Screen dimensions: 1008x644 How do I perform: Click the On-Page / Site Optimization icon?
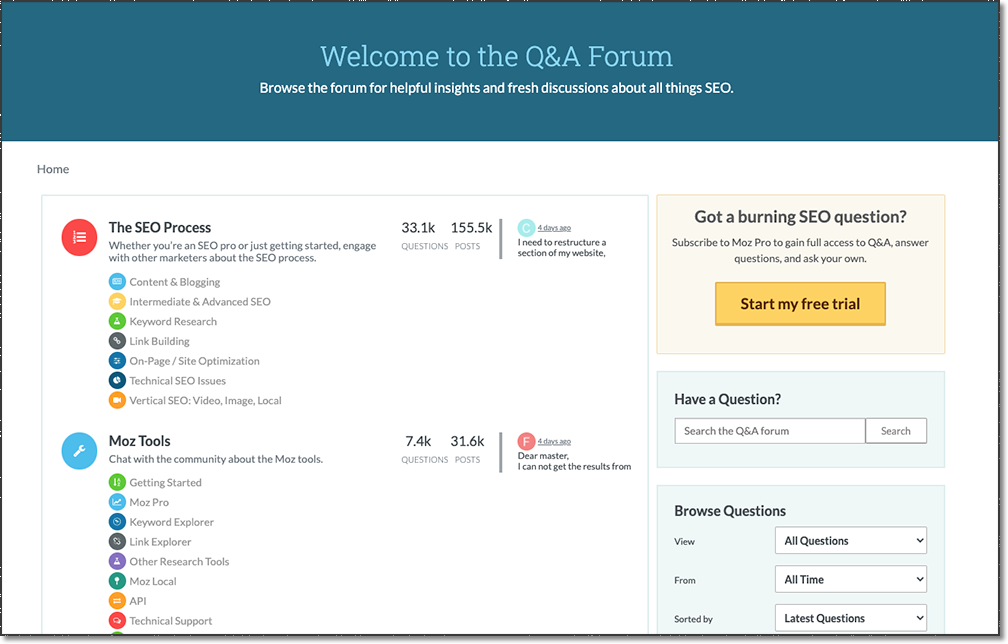[118, 361]
